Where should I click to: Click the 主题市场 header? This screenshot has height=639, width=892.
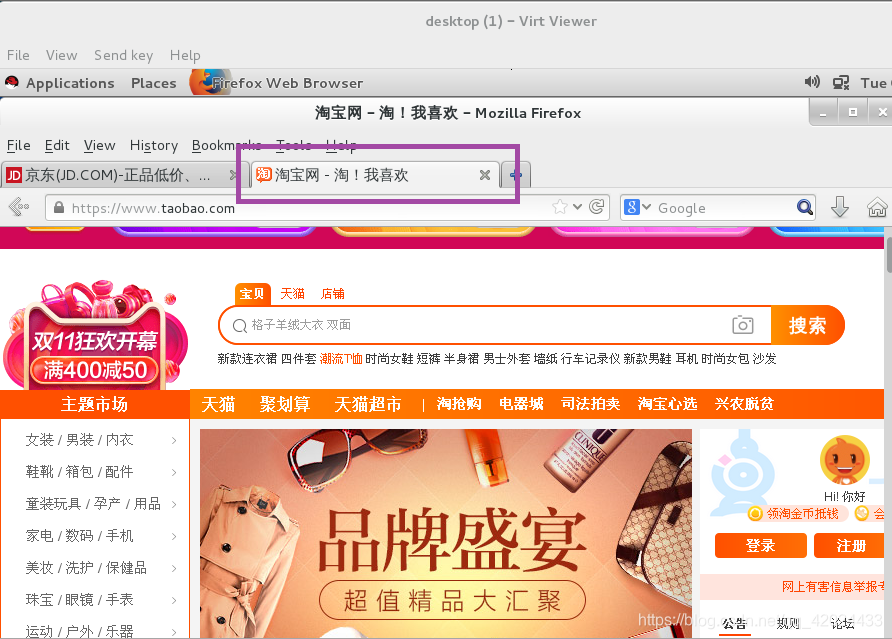(94, 404)
